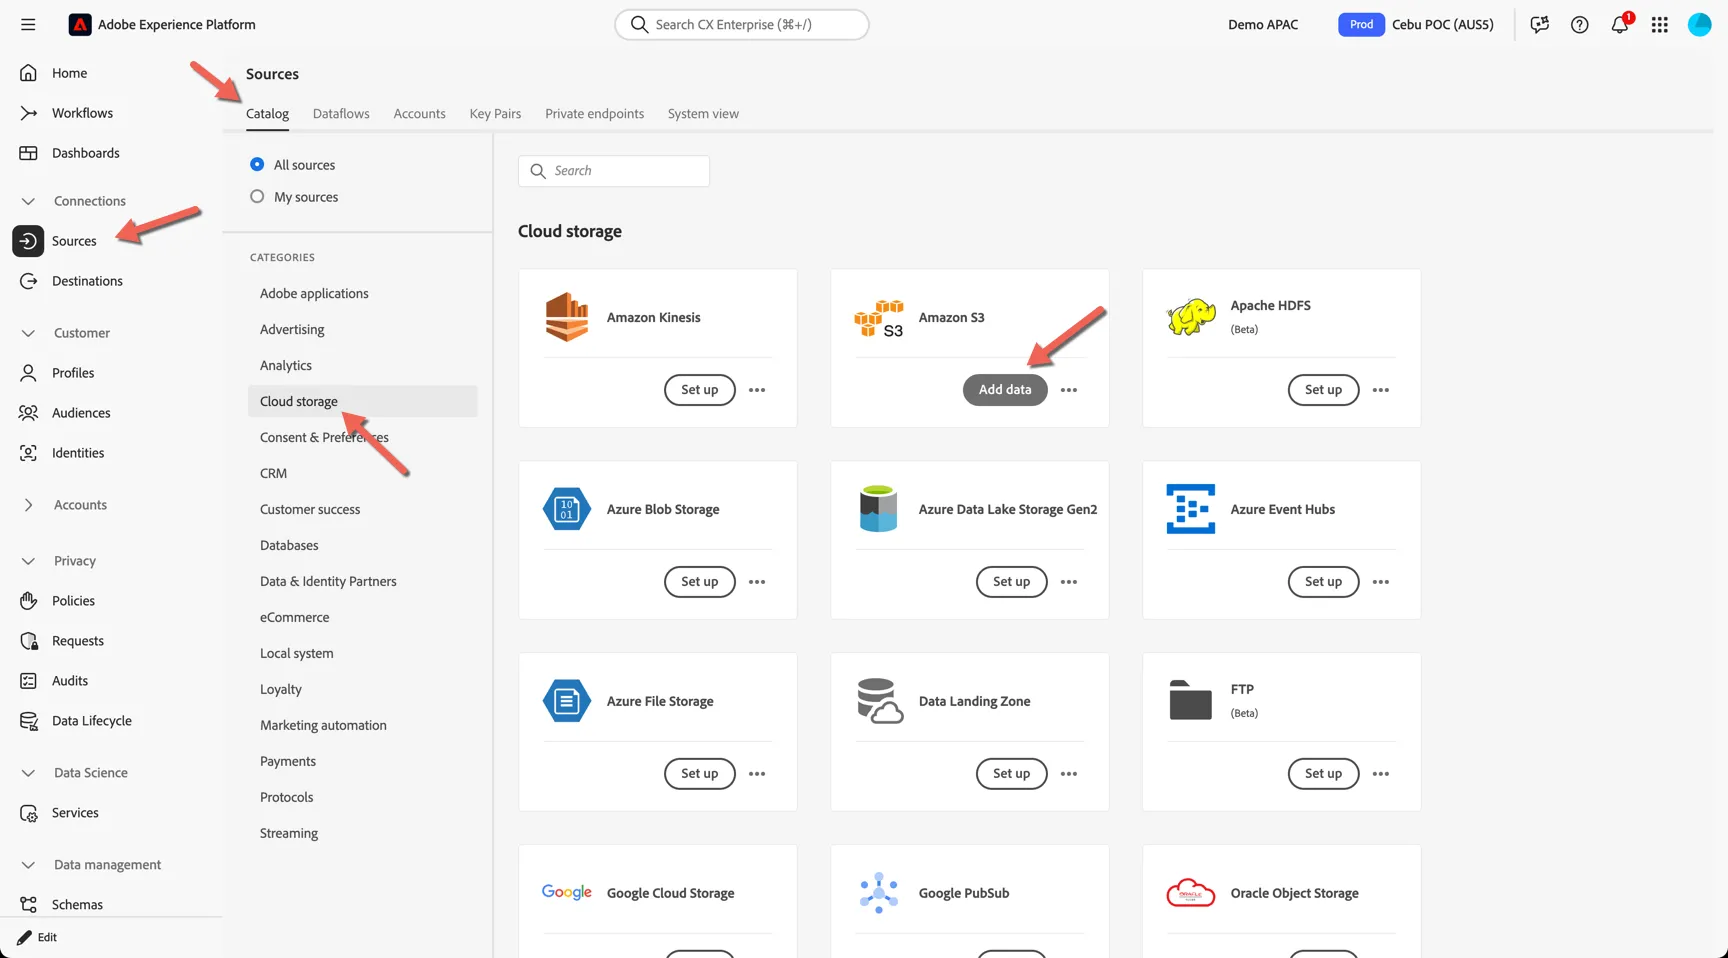
Task: Switch to the Private endpoints tab
Action: click(x=594, y=114)
